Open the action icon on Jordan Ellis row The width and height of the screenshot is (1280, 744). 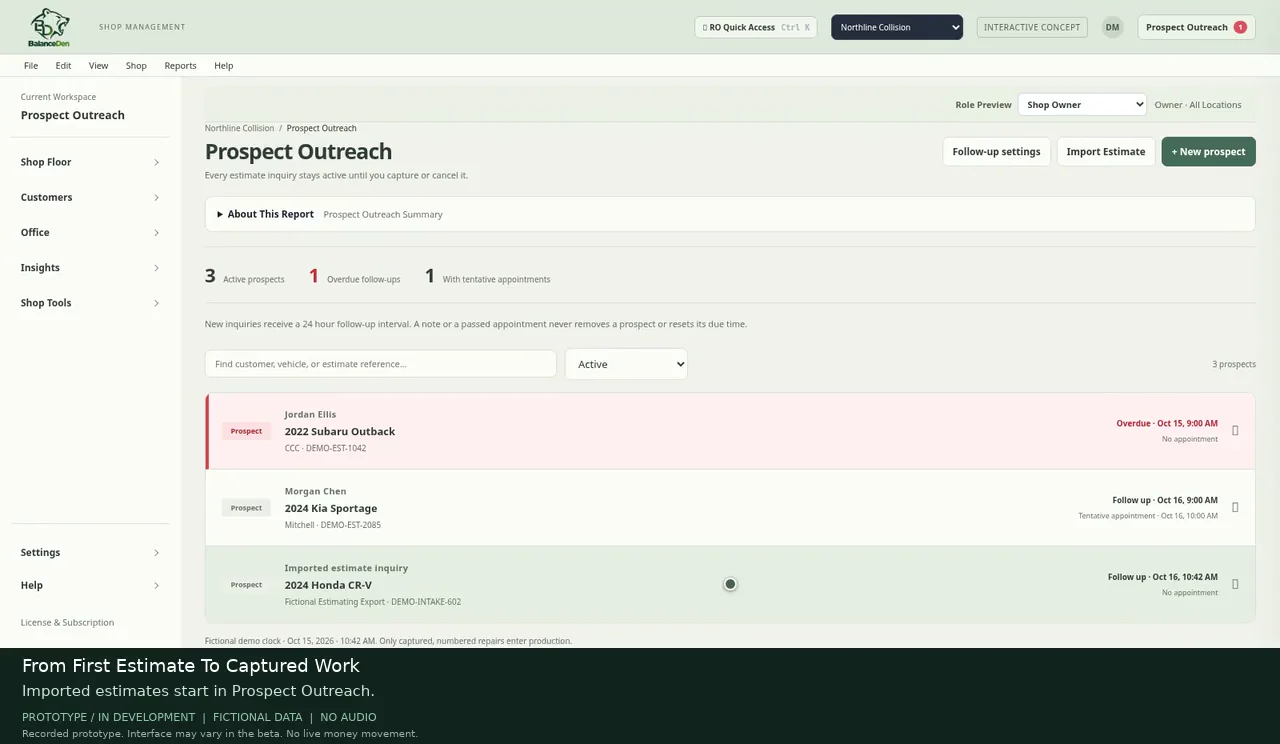pyautogui.click(x=1235, y=431)
